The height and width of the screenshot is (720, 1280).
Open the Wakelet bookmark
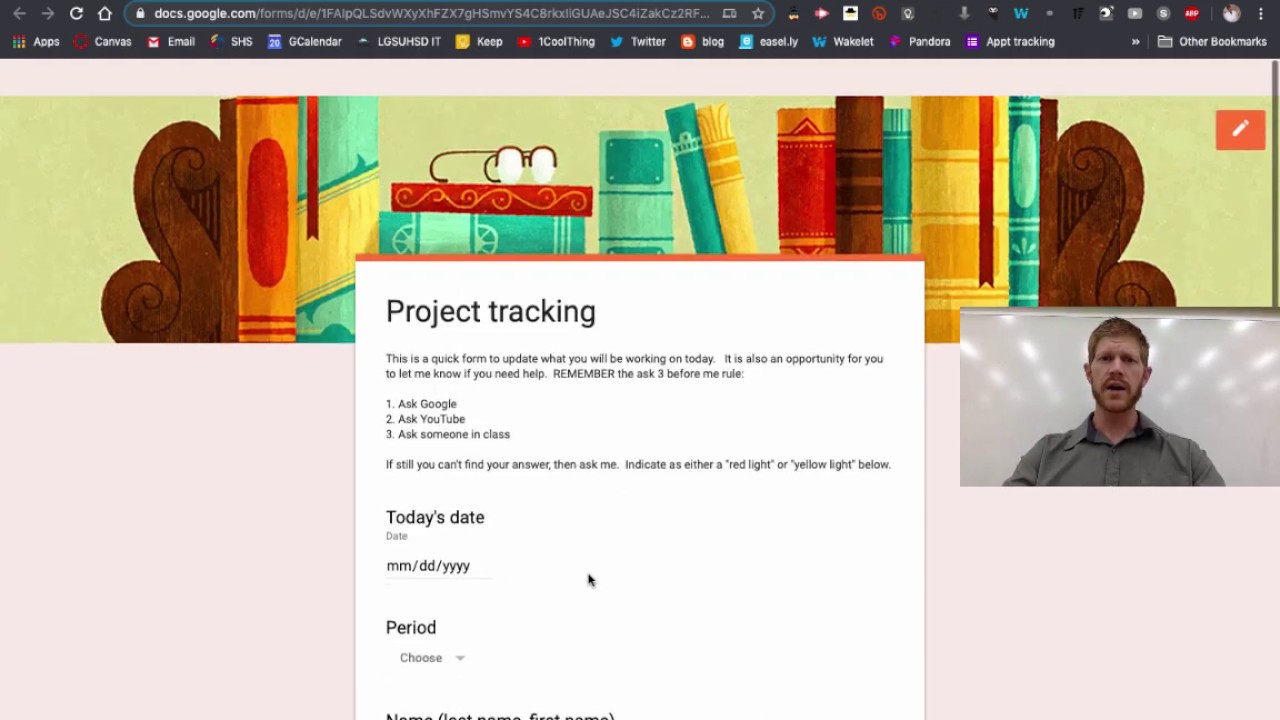(842, 42)
